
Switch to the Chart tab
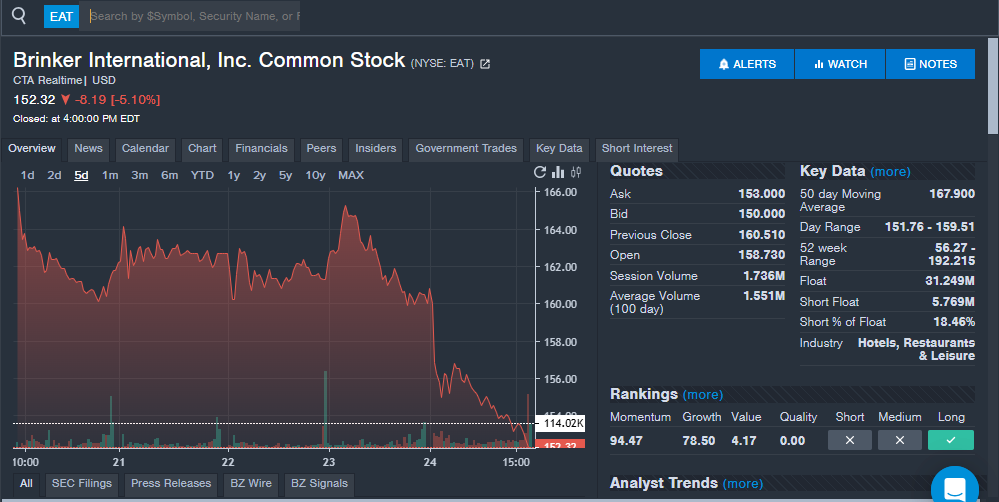click(202, 148)
